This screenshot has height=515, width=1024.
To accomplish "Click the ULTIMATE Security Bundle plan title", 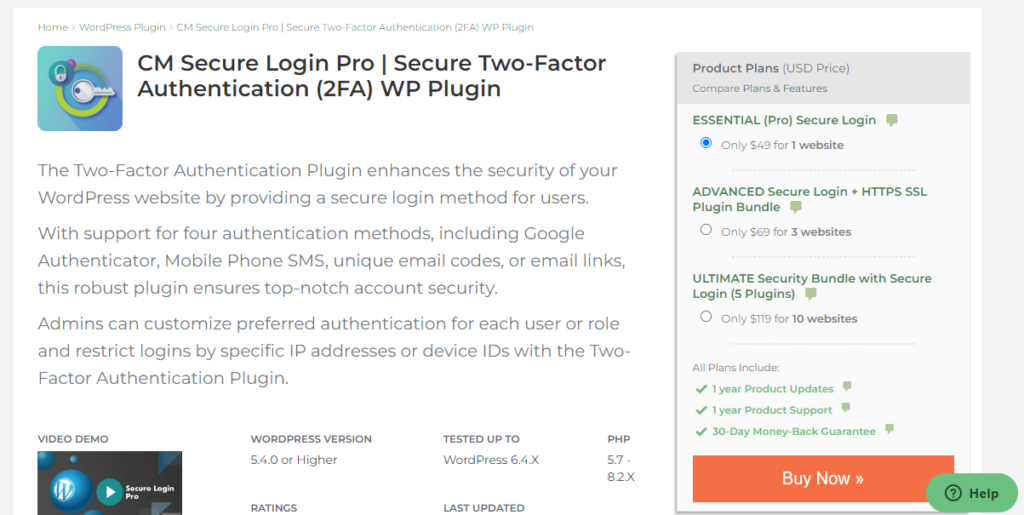I will (x=811, y=278).
